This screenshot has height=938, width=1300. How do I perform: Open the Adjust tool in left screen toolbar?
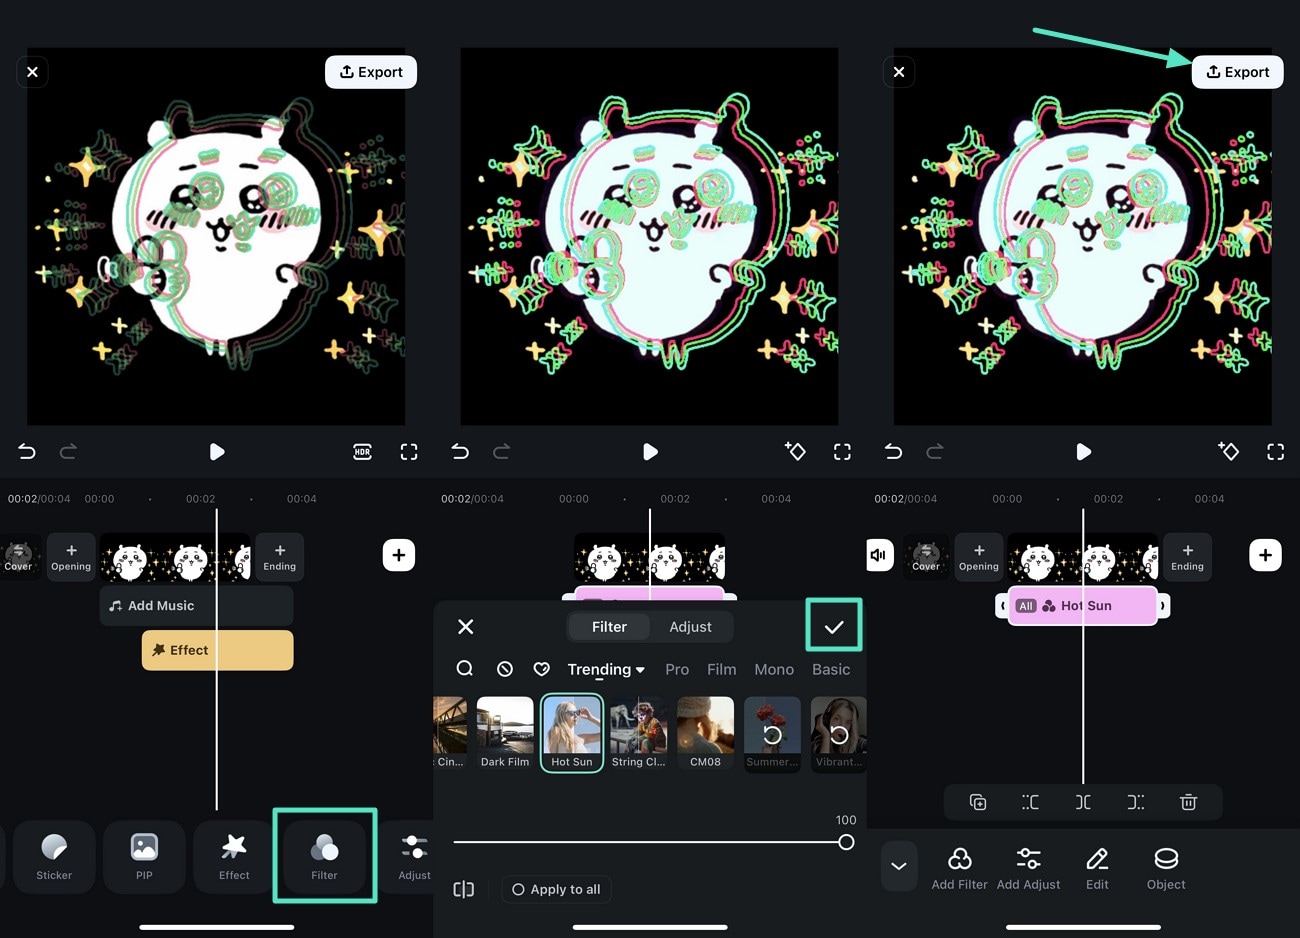[414, 856]
